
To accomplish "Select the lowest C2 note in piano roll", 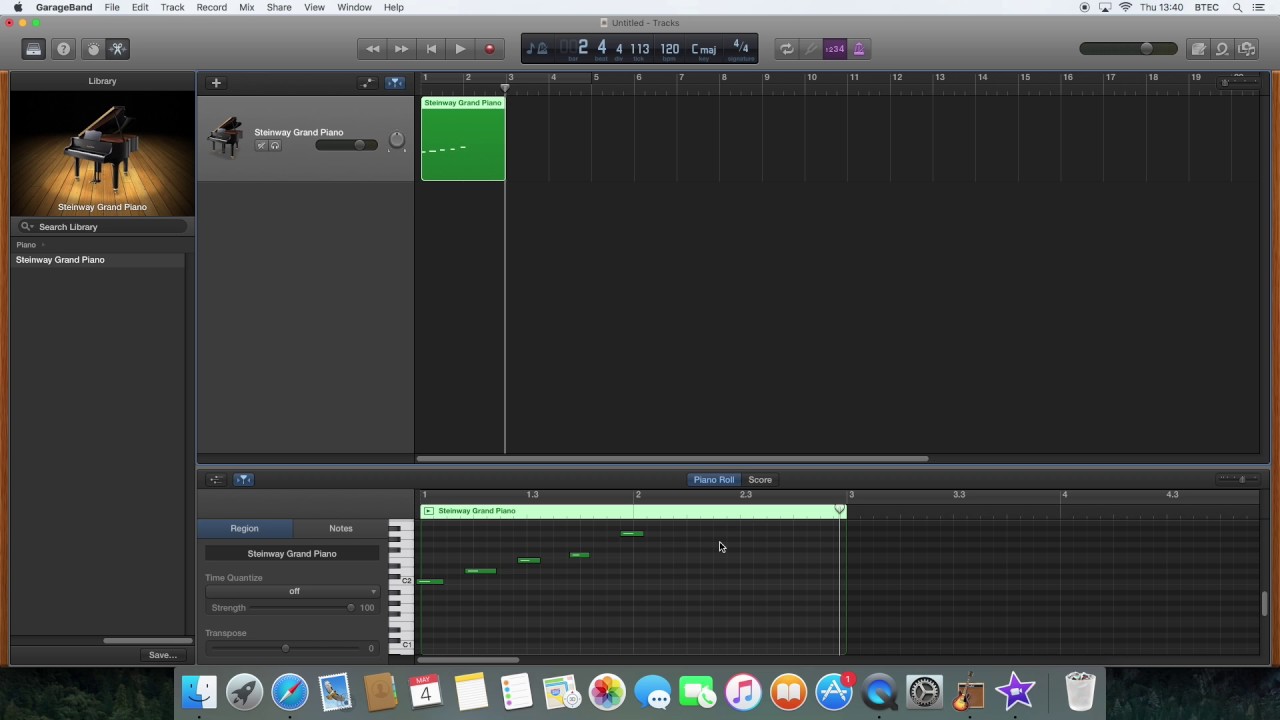I will pyautogui.click(x=431, y=582).
